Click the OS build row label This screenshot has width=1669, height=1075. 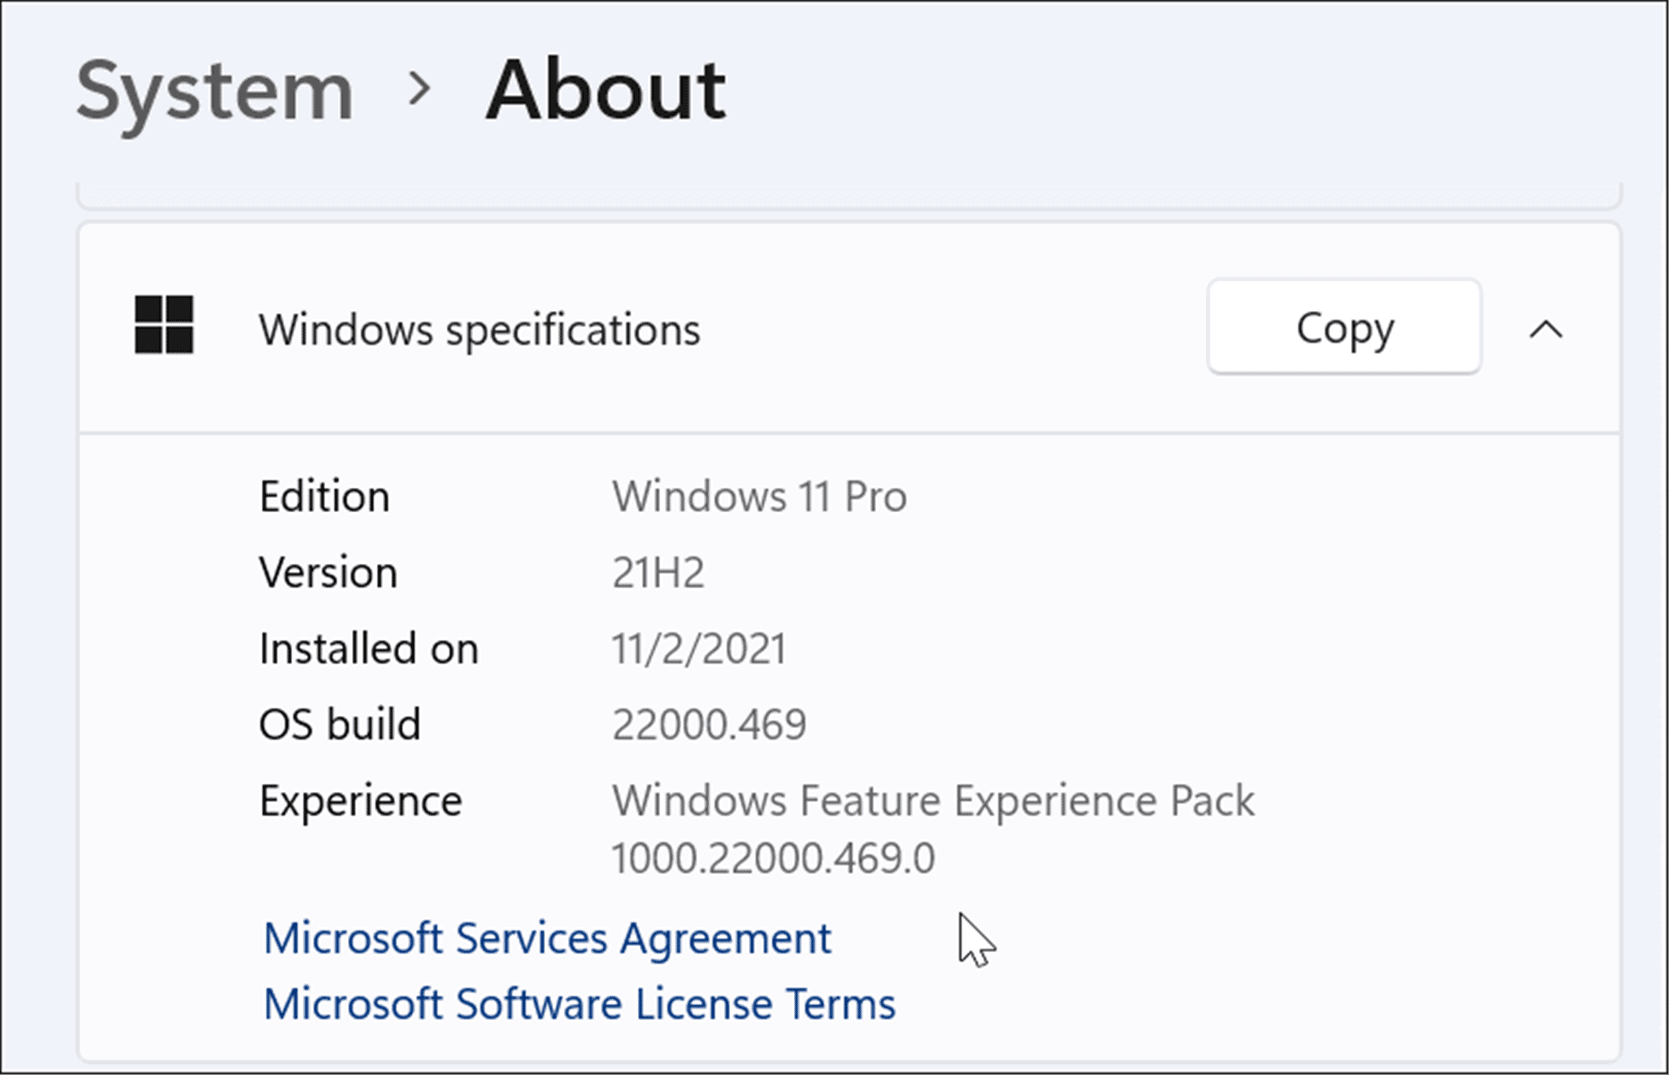click(340, 723)
